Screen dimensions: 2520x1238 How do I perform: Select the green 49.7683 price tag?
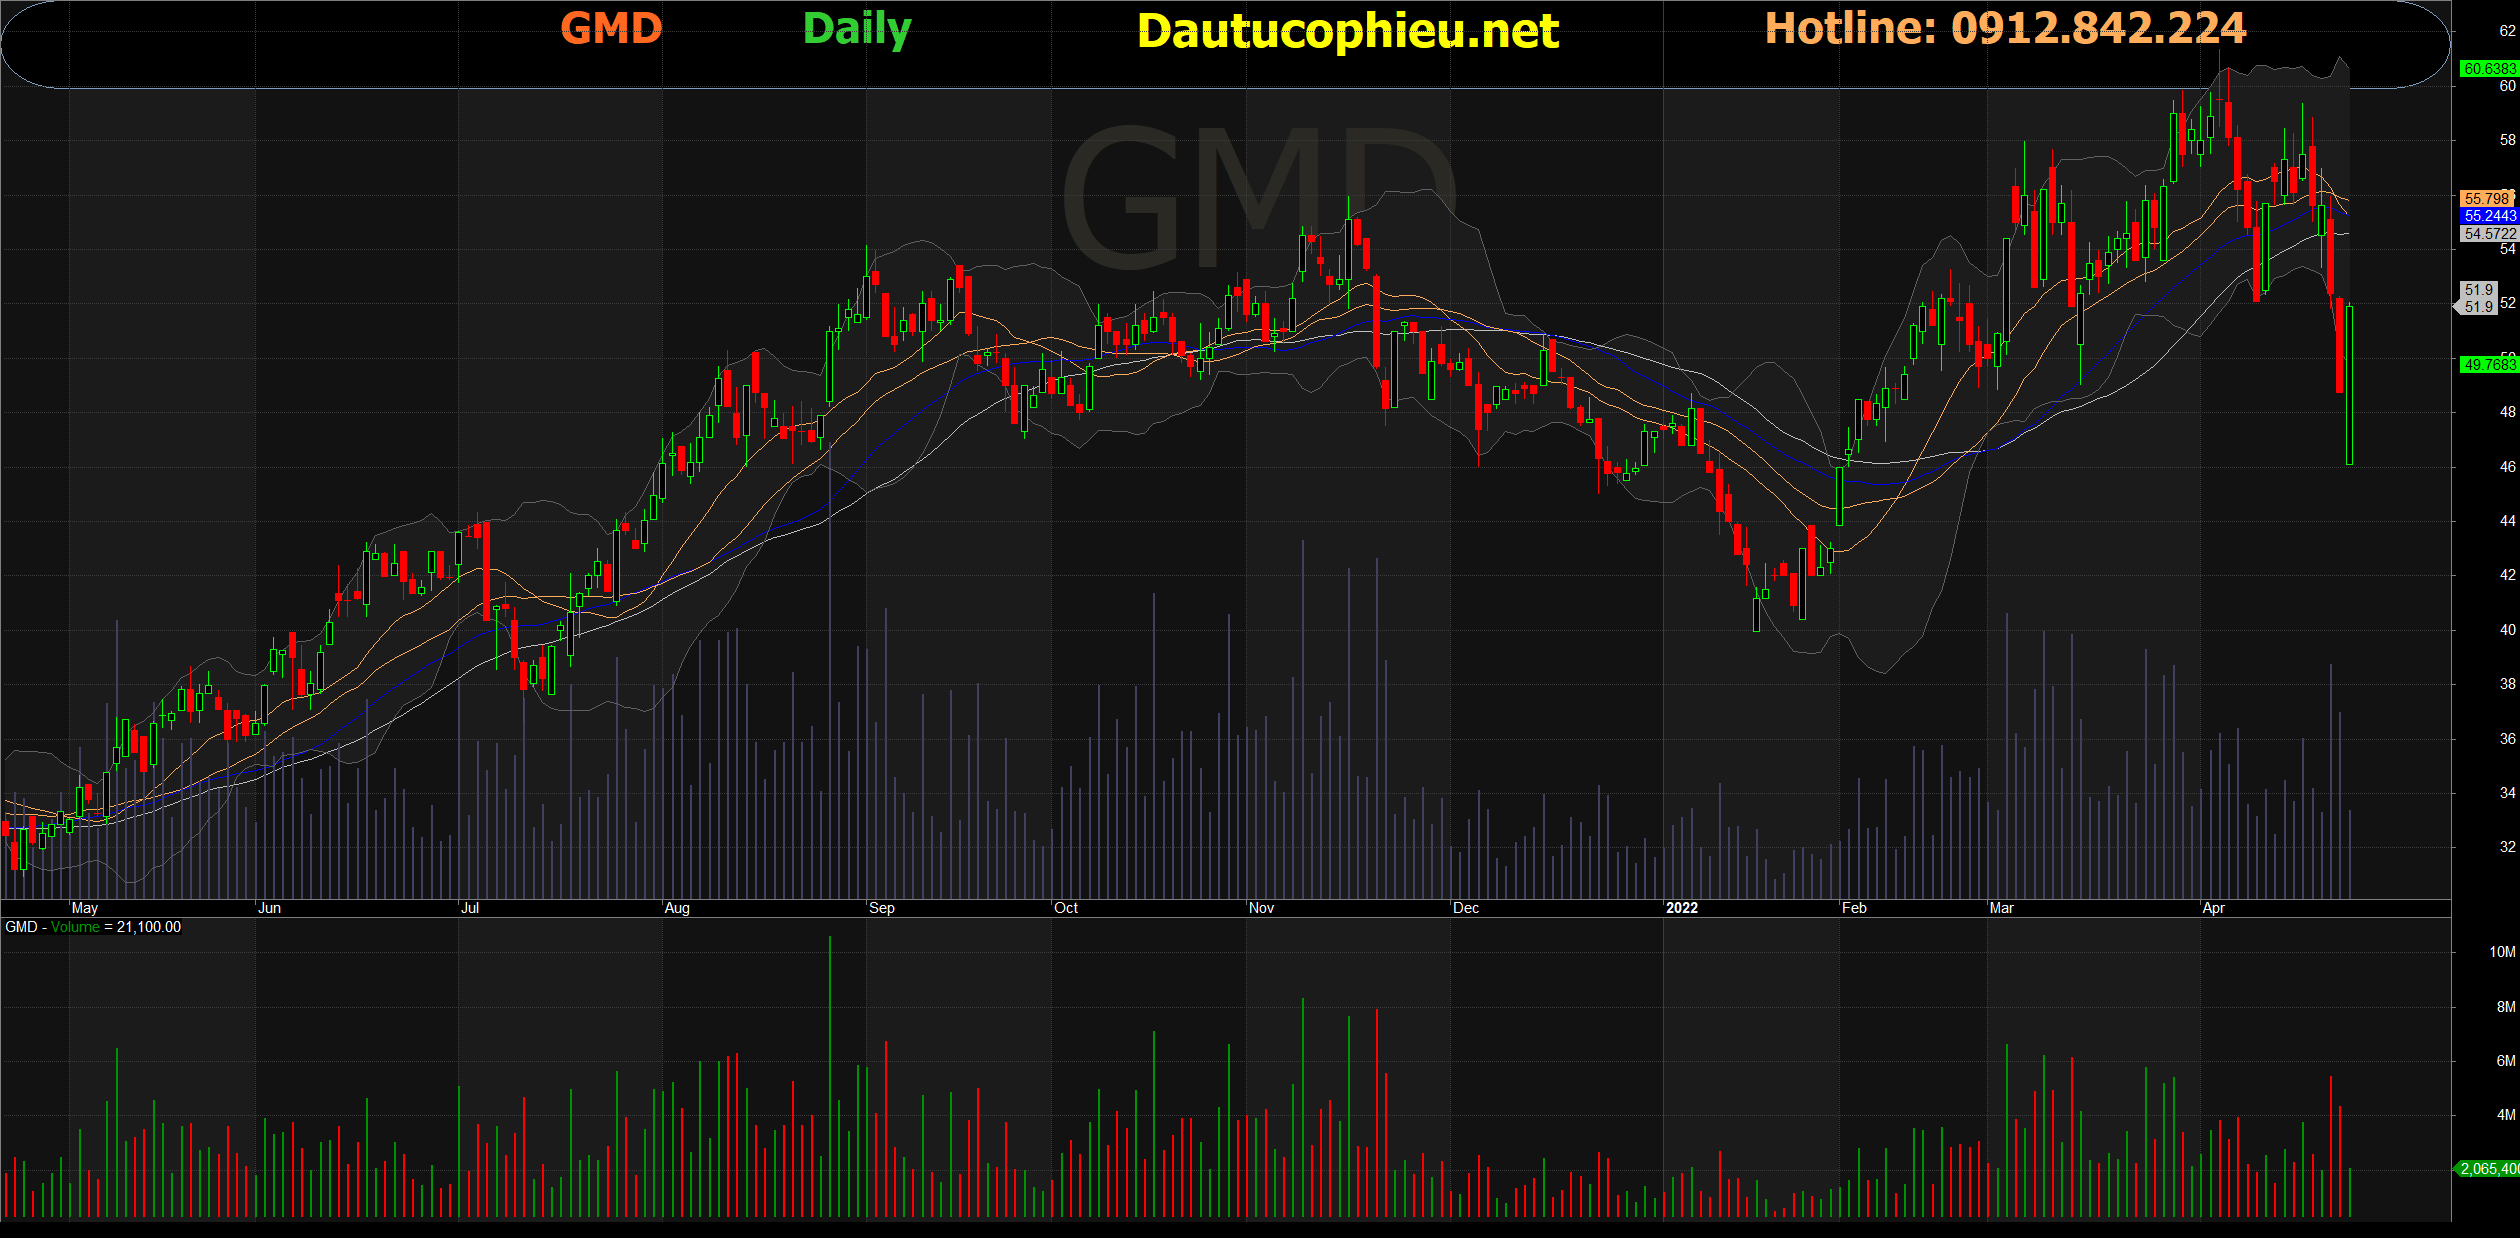(2488, 365)
